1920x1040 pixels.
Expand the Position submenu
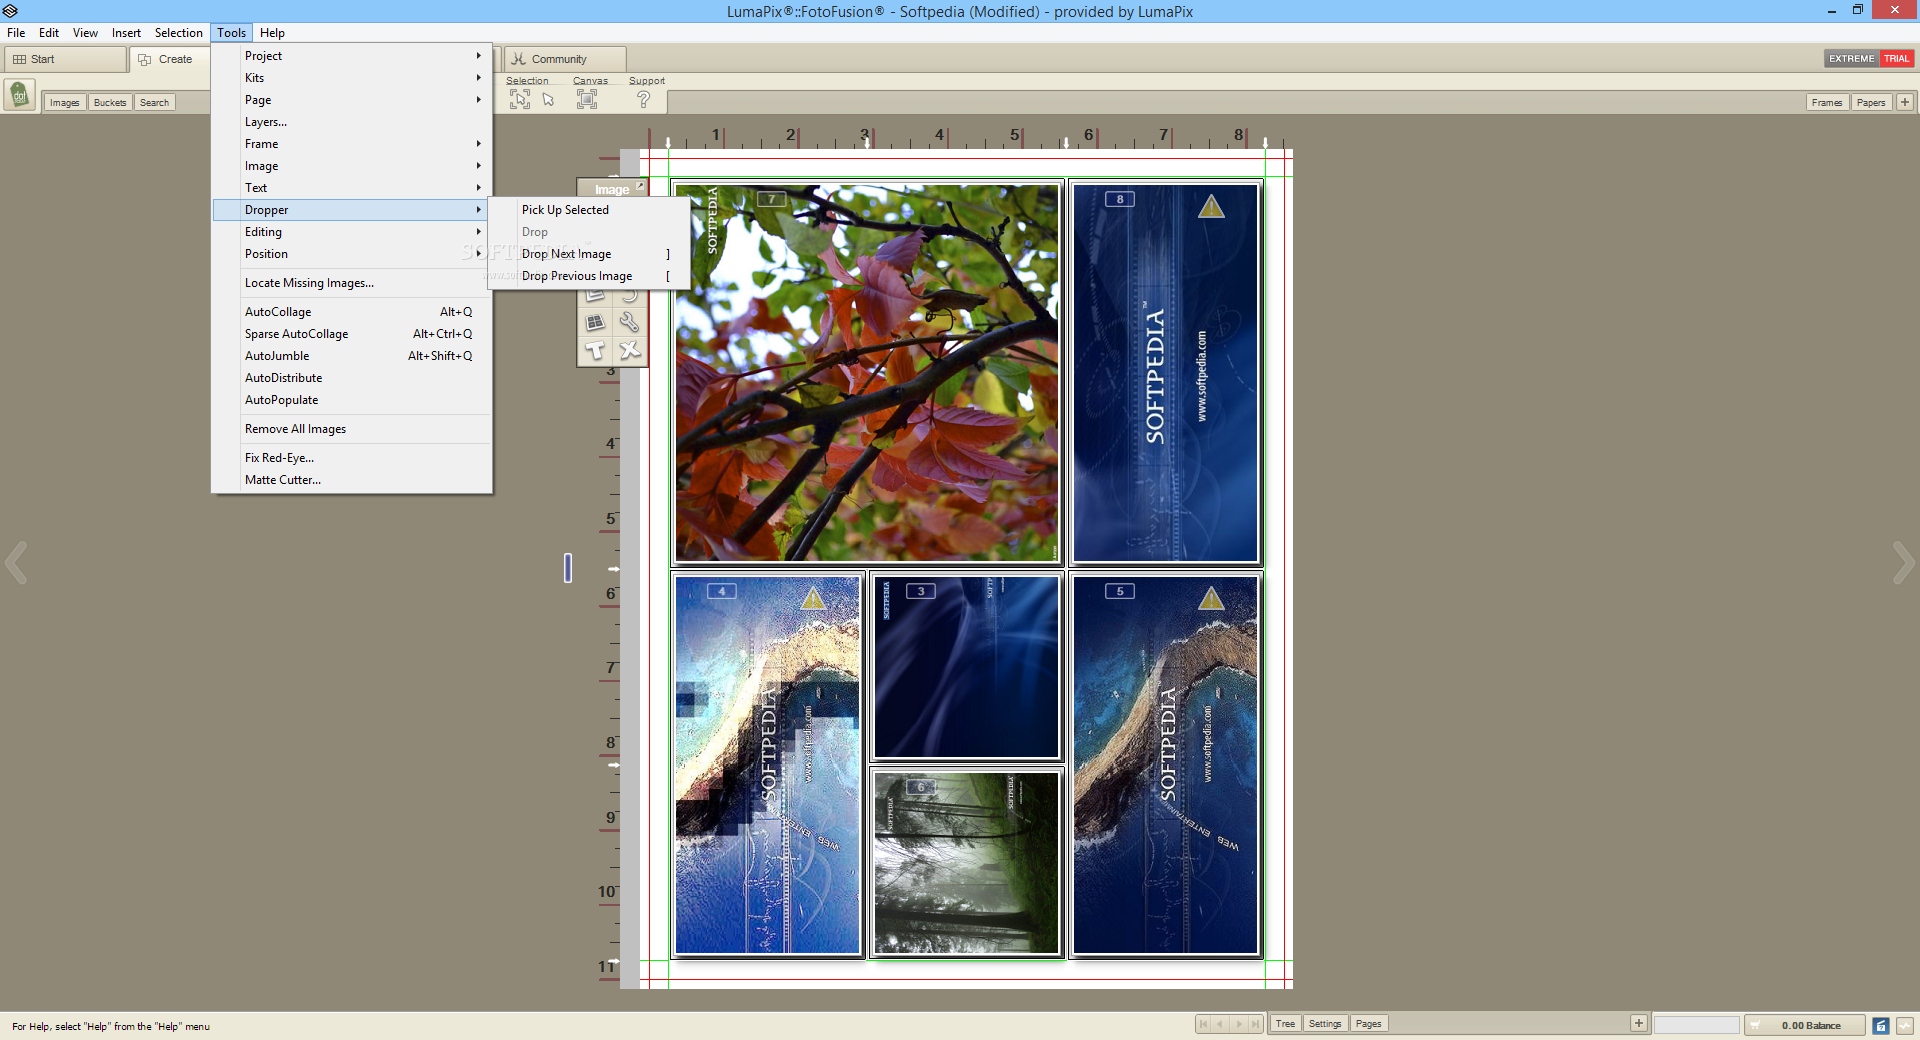(x=352, y=254)
